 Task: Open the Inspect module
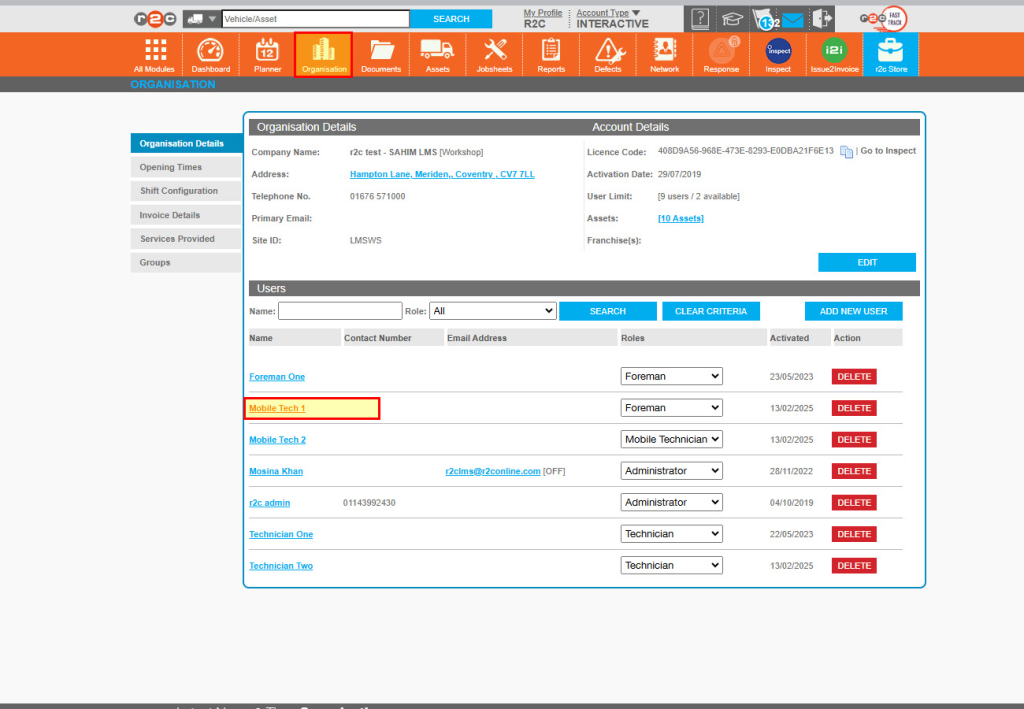(x=777, y=54)
